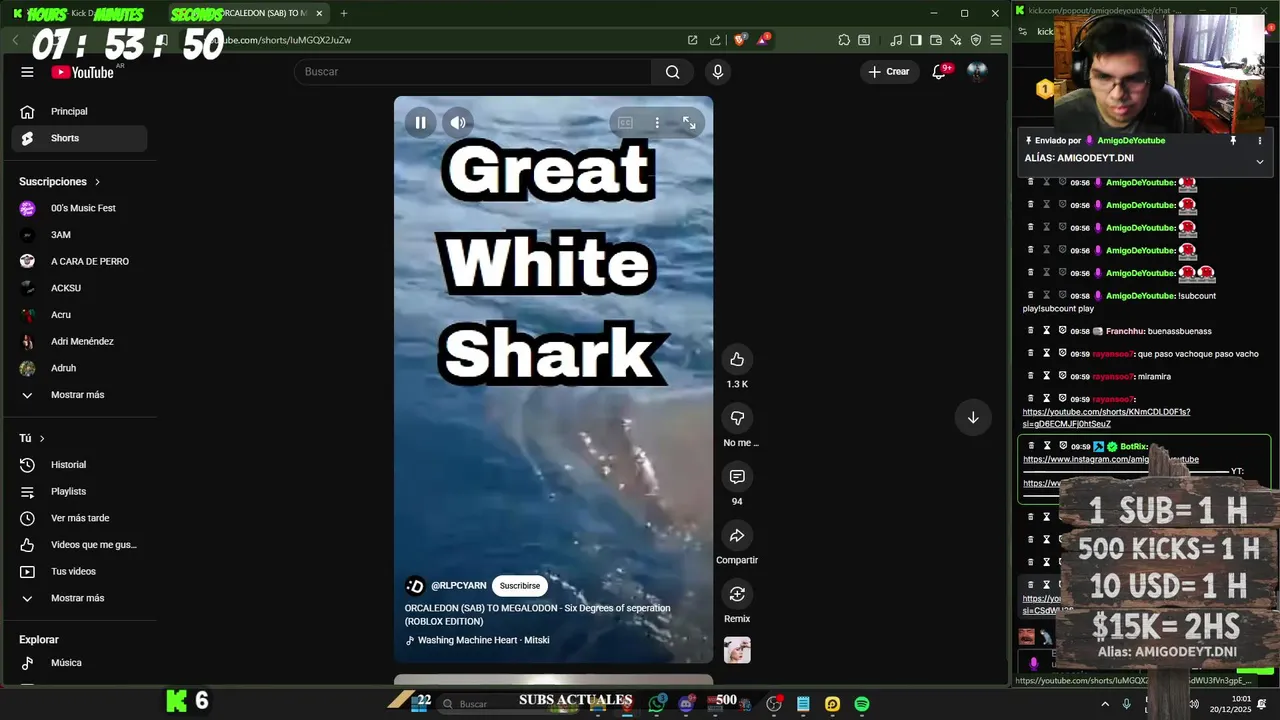Open the Brave shields lion icon
Viewport: 1280px width, 720px height.
[x=740, y=40]
